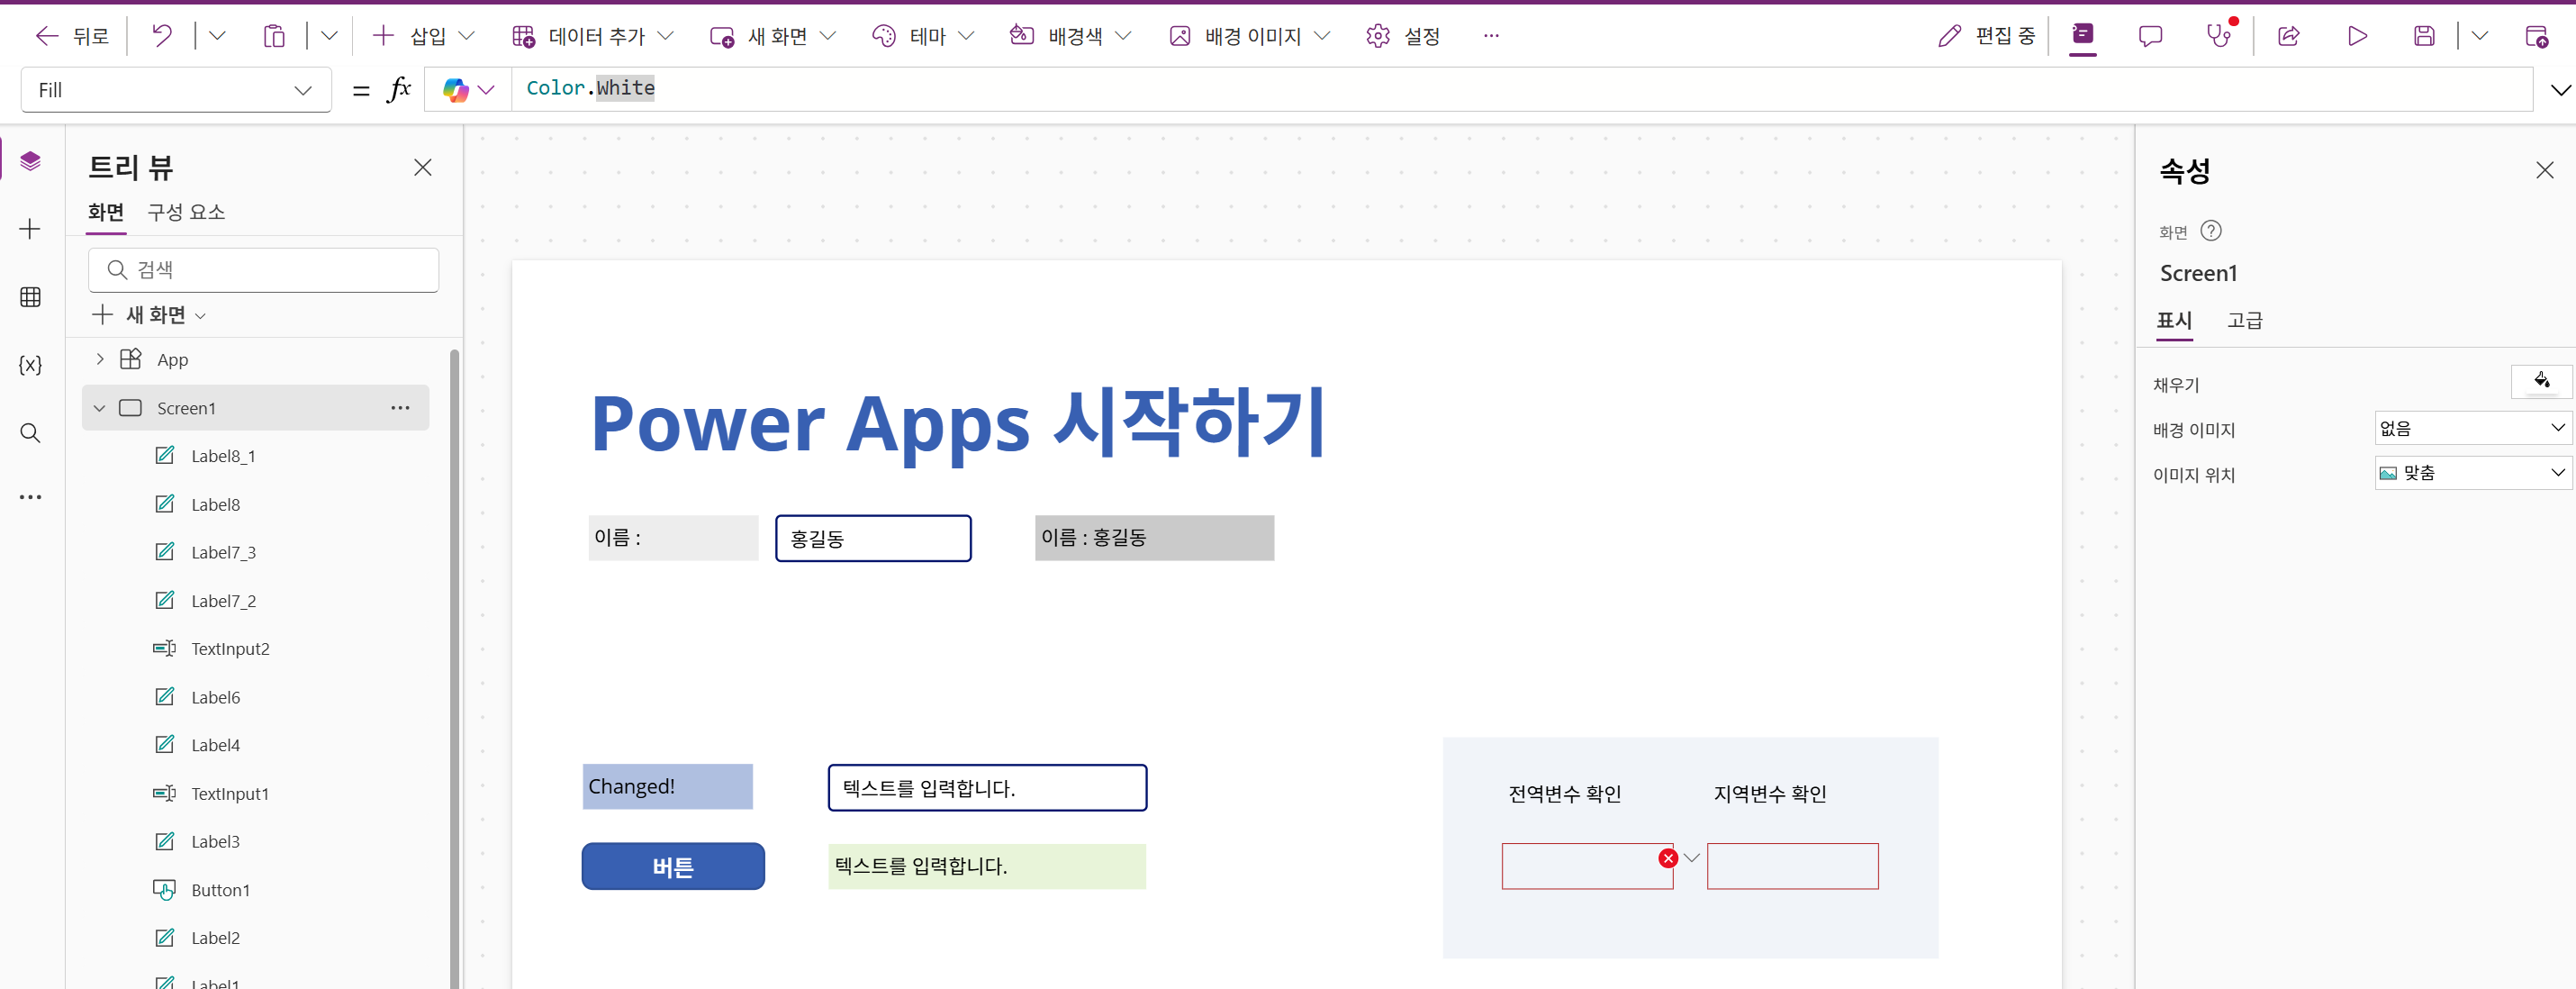Click the 버튼 button on canvas
The width and height of the screenshot is (2576, 989).
pyautogui.click(x=673, y=866)
